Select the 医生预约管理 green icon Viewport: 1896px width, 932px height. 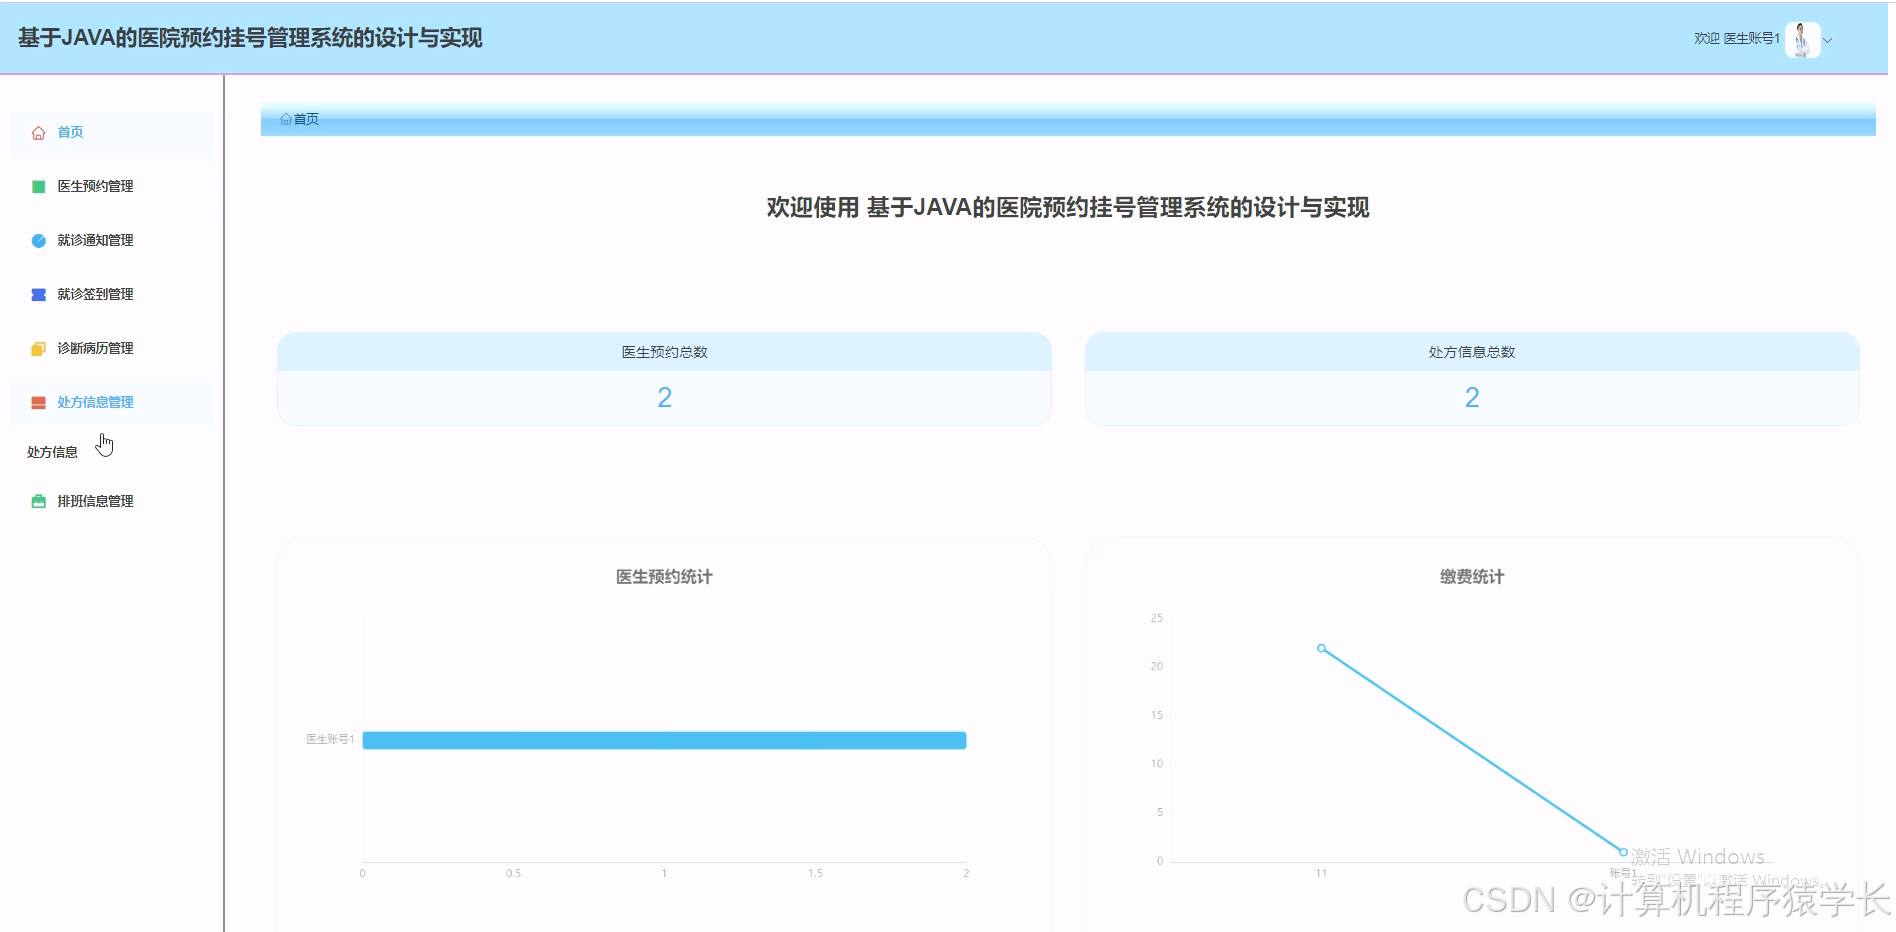coord(37,185)
